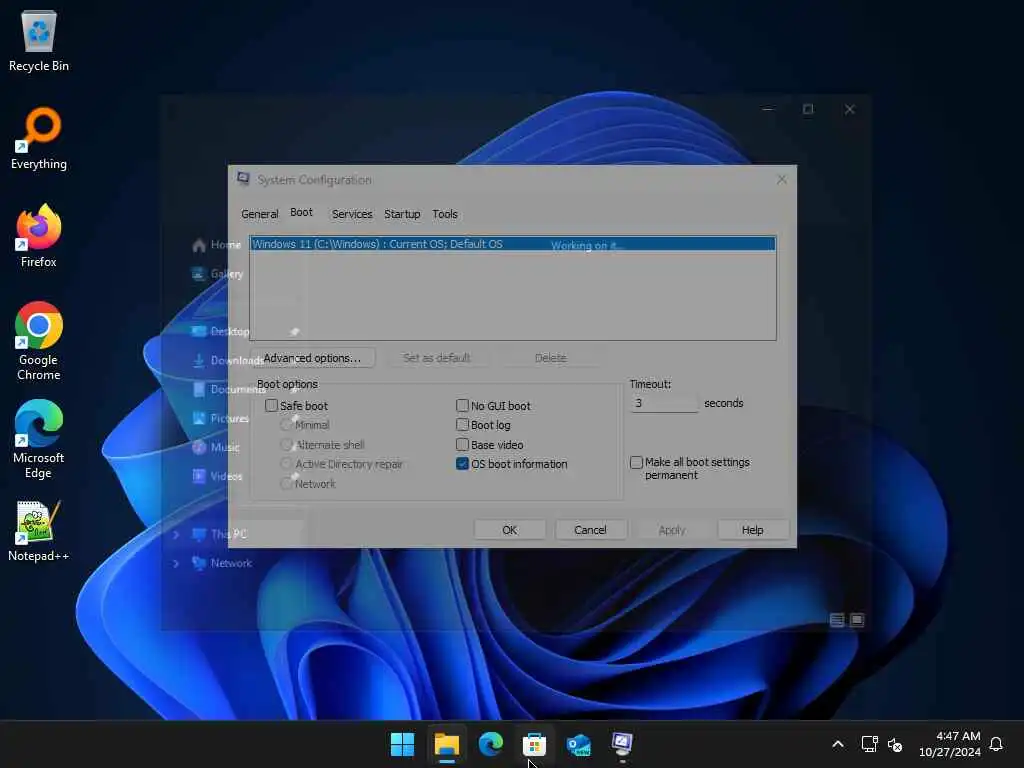Open Advanced options for boot
This screenshot has height=768, width=1024.
[x=312, y=358]
